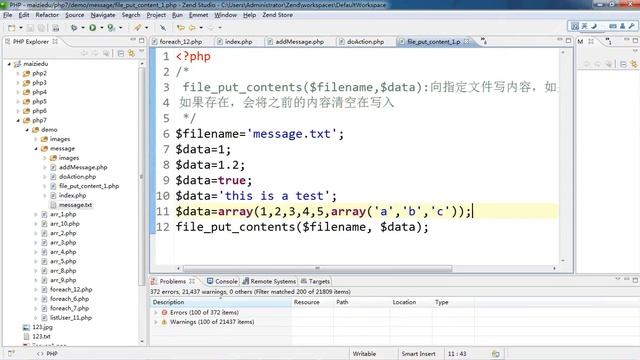Start the Debug toolbar icon

(x=74, y=28)
